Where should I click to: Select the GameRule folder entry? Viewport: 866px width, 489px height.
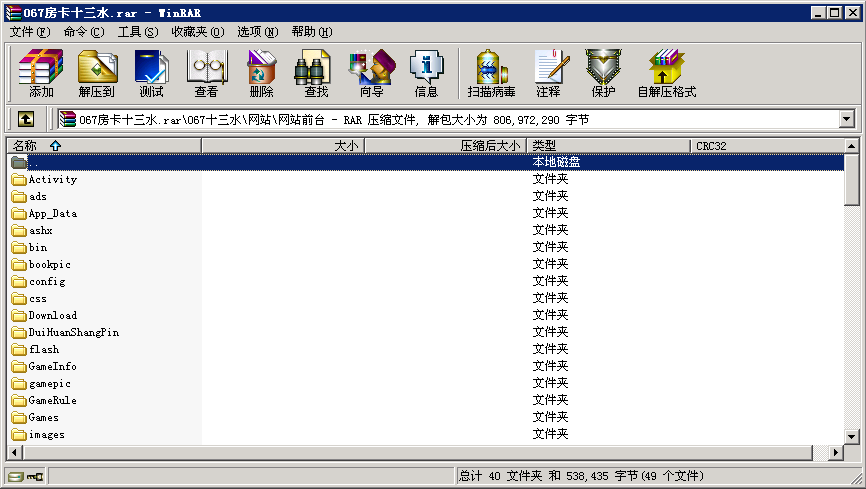[52, 400]
